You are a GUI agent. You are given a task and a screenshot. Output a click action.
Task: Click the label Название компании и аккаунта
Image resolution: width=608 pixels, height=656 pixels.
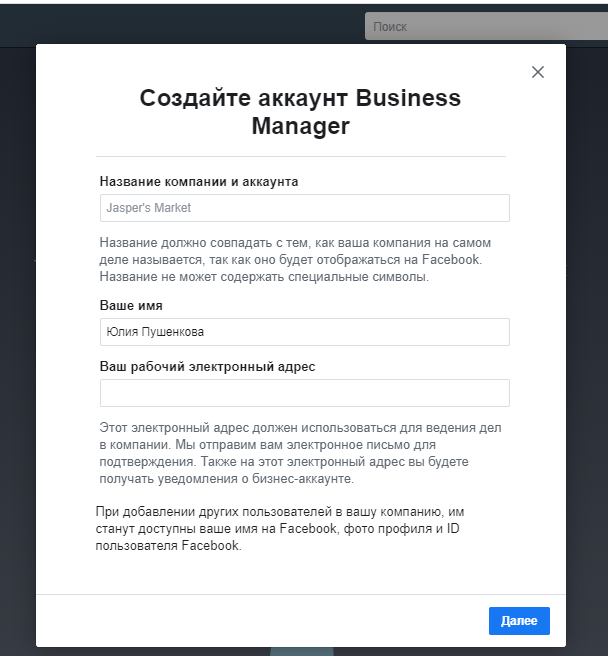(x=199, y=182)
